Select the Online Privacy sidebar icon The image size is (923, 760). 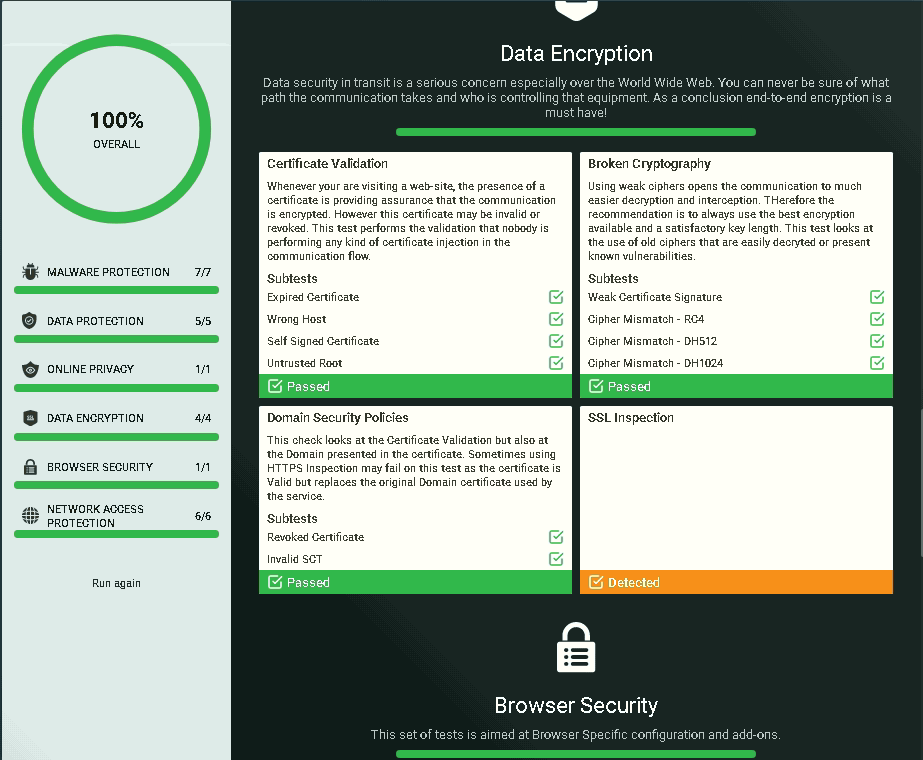[x=29, y=369]
